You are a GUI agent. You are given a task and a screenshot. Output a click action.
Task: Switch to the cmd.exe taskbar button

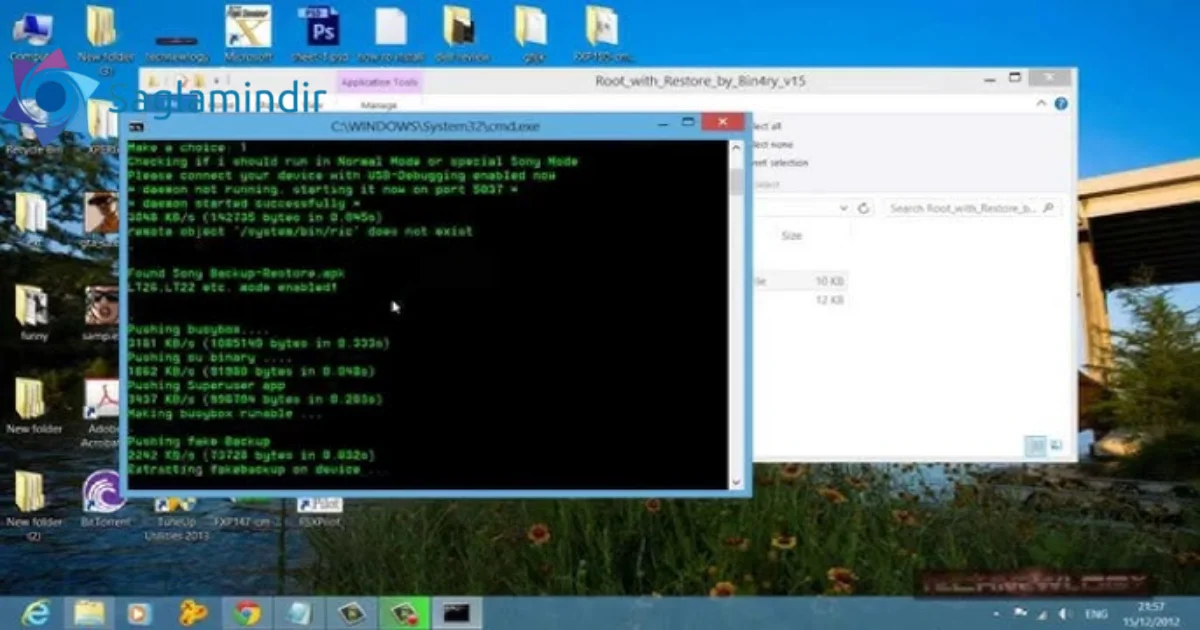[x=457, y=613]
